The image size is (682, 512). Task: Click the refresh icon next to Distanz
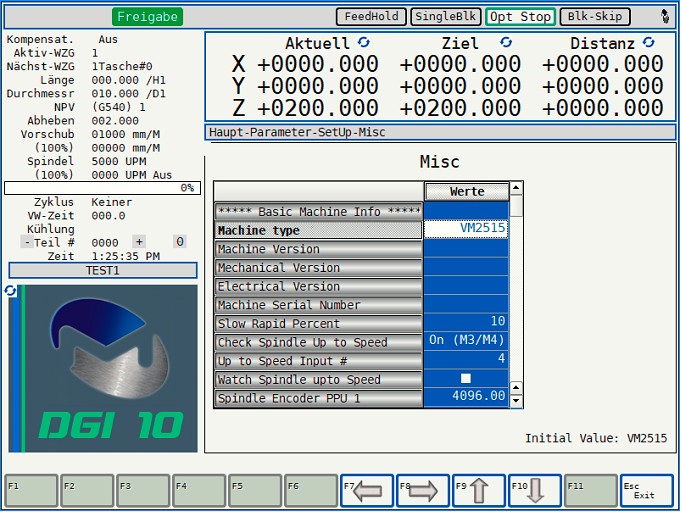pyautogui.click(x=649, y=42)
